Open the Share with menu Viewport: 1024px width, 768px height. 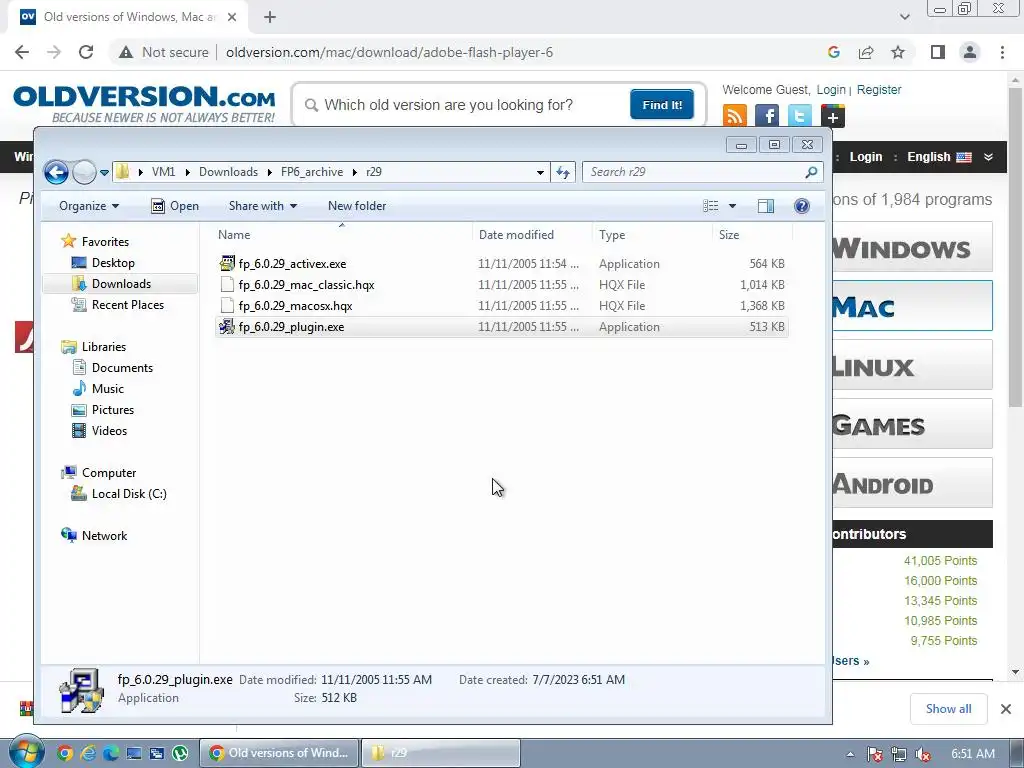tap(263, 206)
